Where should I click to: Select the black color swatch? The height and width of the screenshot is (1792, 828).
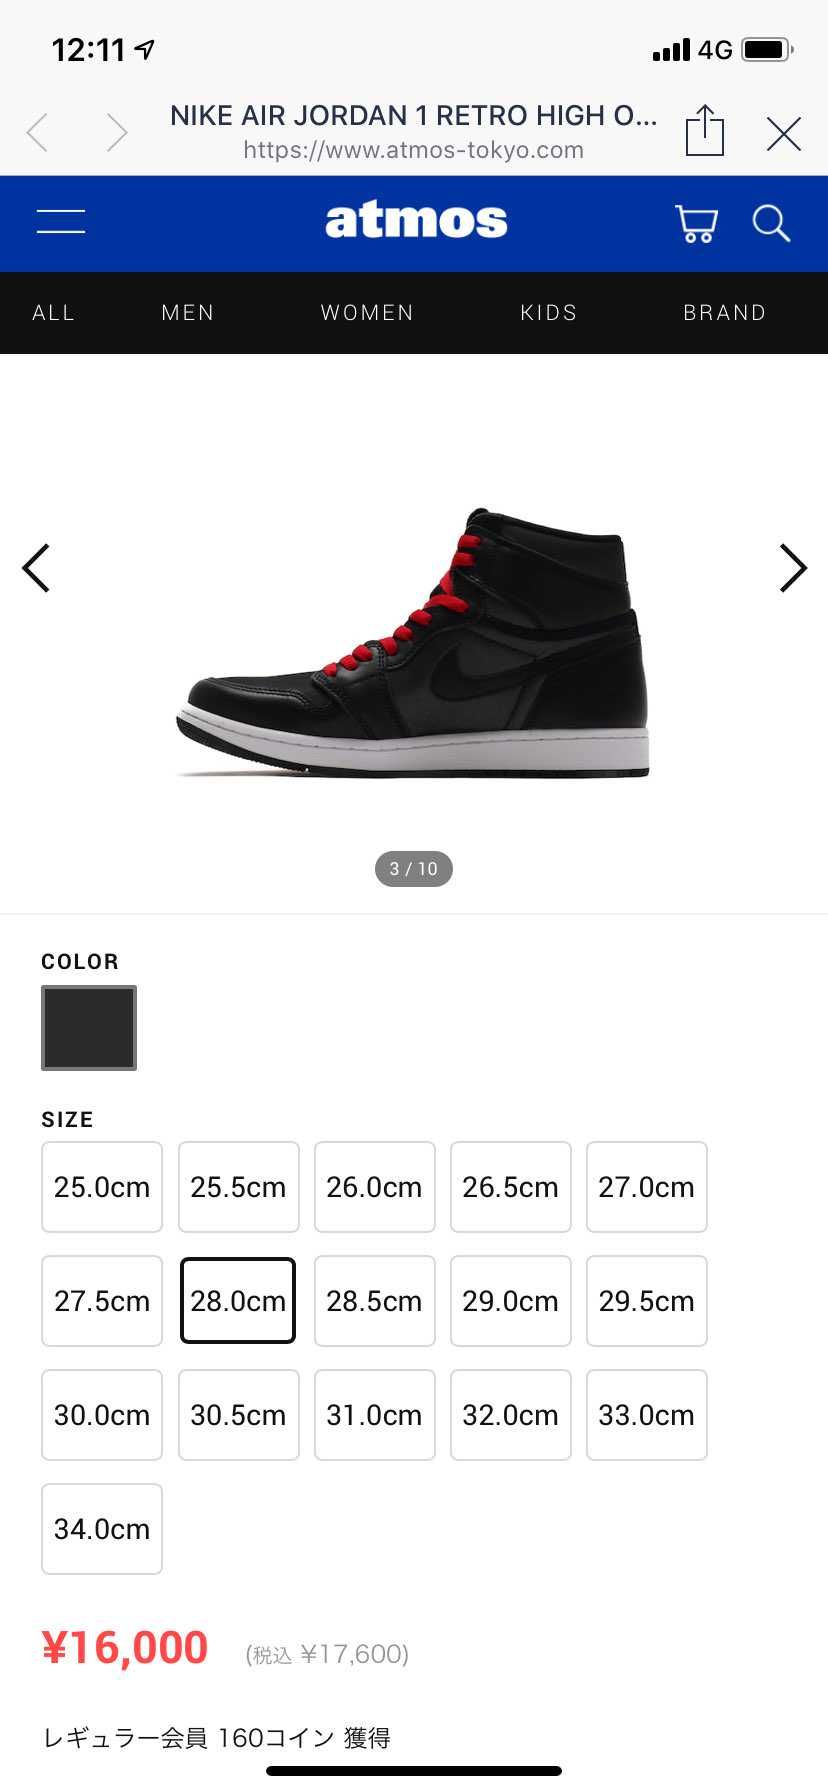point(89,1028)
